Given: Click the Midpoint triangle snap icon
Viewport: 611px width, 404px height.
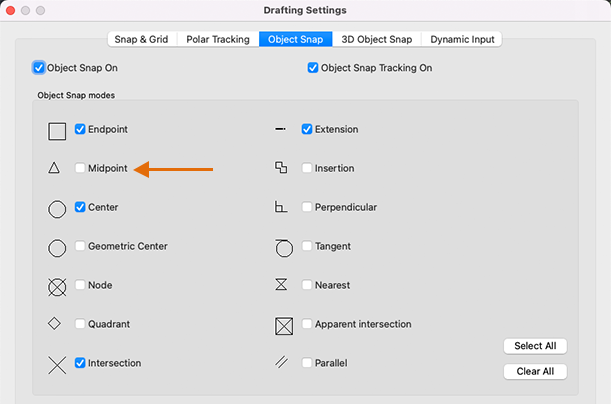Looking at the screenshot, I should point(54,169).
